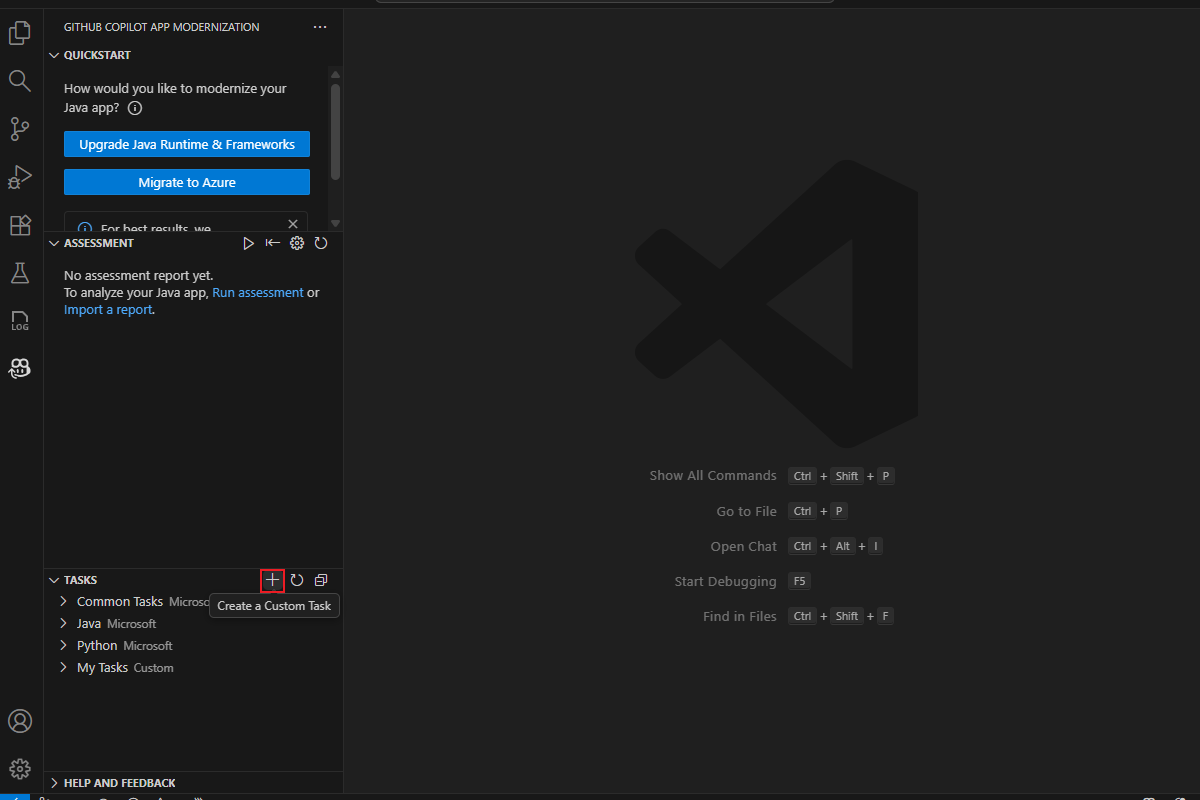
Task: Open the panel's more actions ellipsis menu
Action: 320,27
